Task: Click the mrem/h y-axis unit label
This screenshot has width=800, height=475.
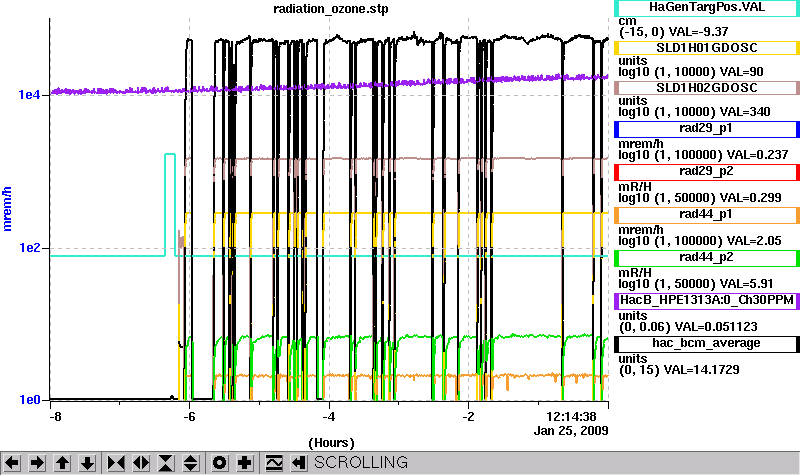Action: pyautogui.click(x=8, y=209)
